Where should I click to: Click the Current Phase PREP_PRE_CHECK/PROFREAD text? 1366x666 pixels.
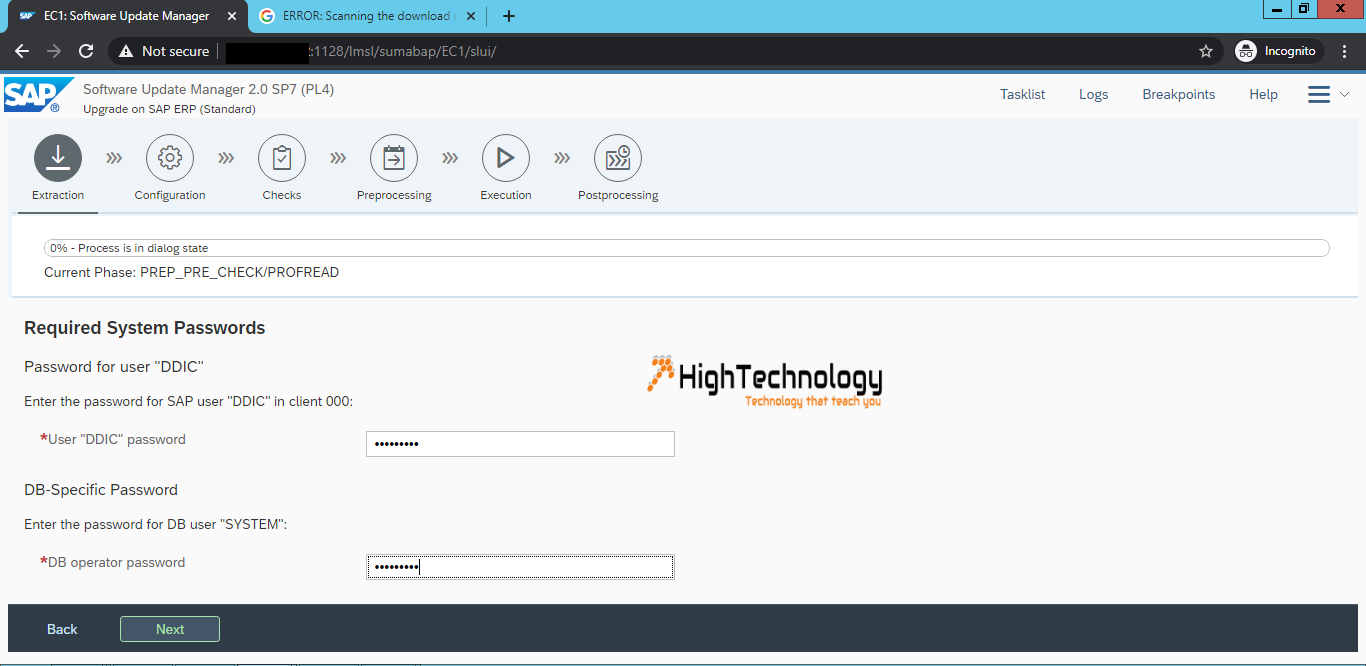coord(192,272)
